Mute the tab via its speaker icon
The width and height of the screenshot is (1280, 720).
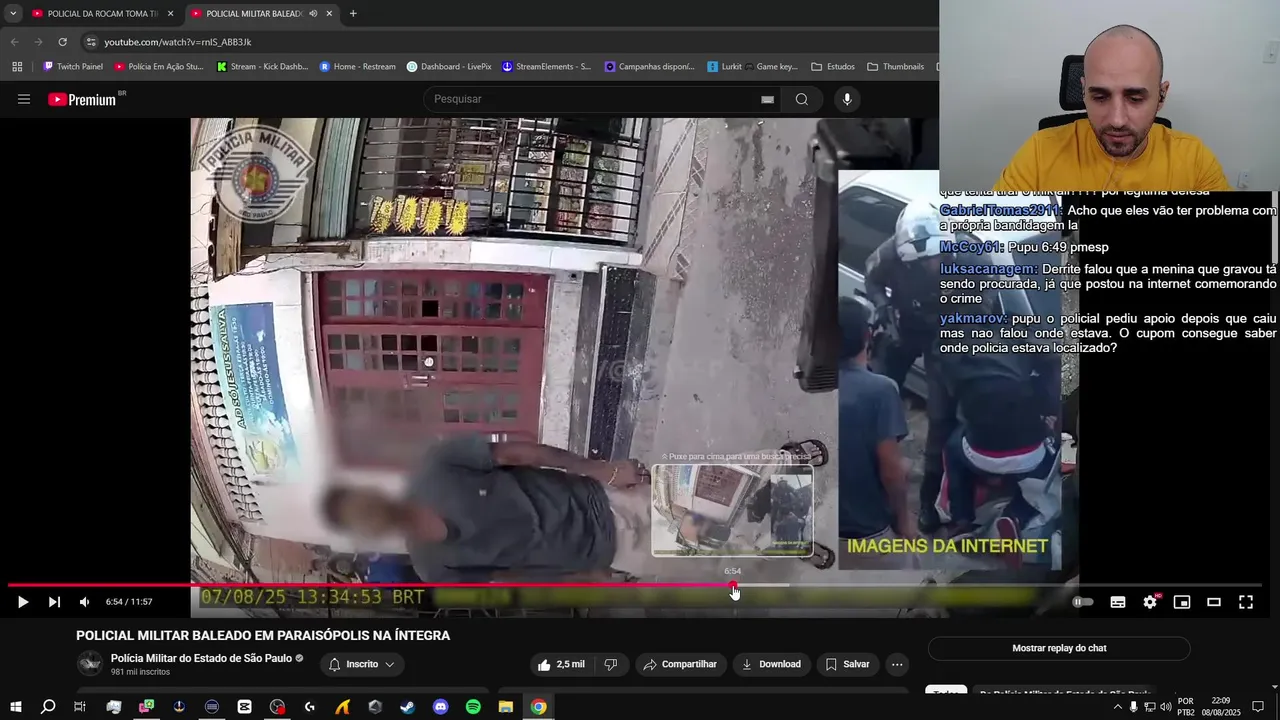(x=313, y=13)
